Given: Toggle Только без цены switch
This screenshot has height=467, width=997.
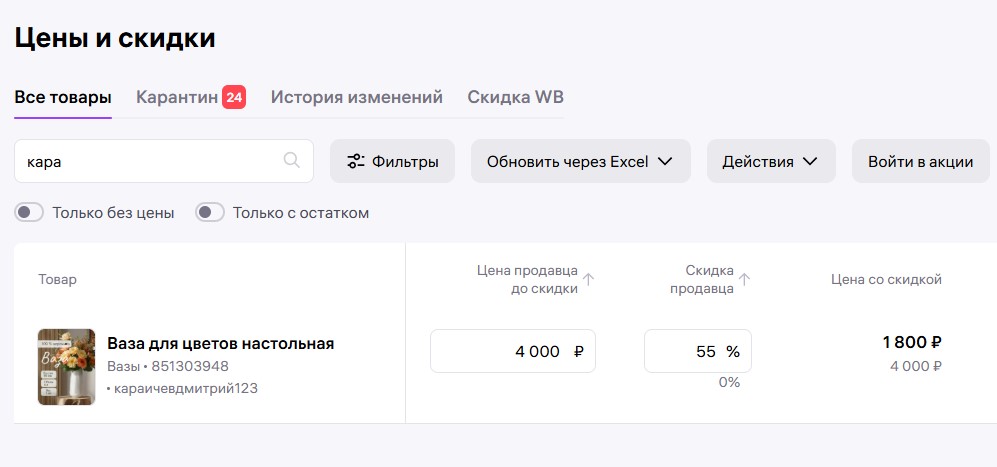Looking at the screenshot, I should point(29,212).
